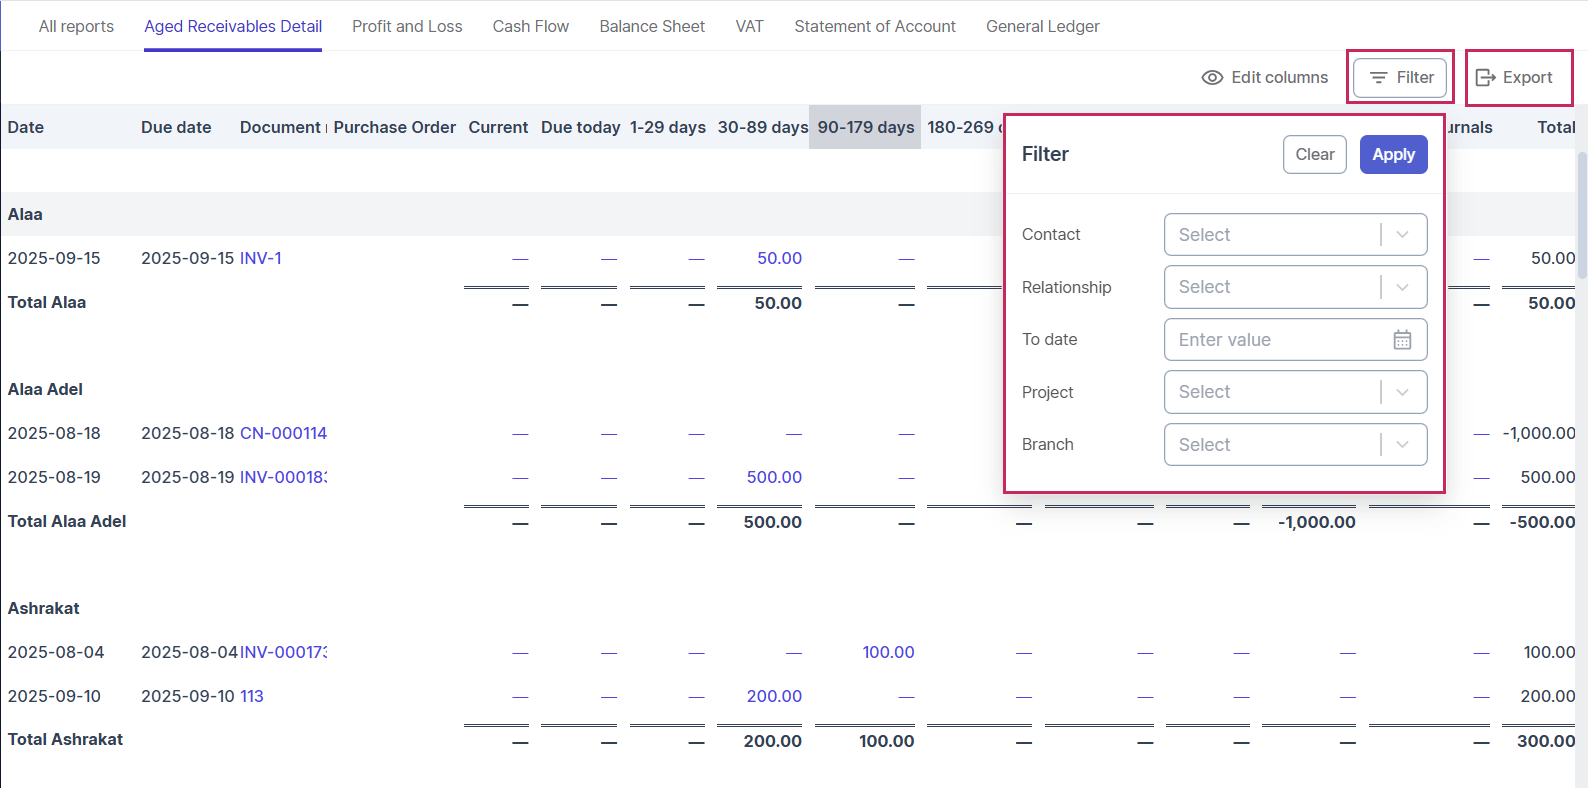Click the eye icon beside Edit columns

pos(1212,78)
